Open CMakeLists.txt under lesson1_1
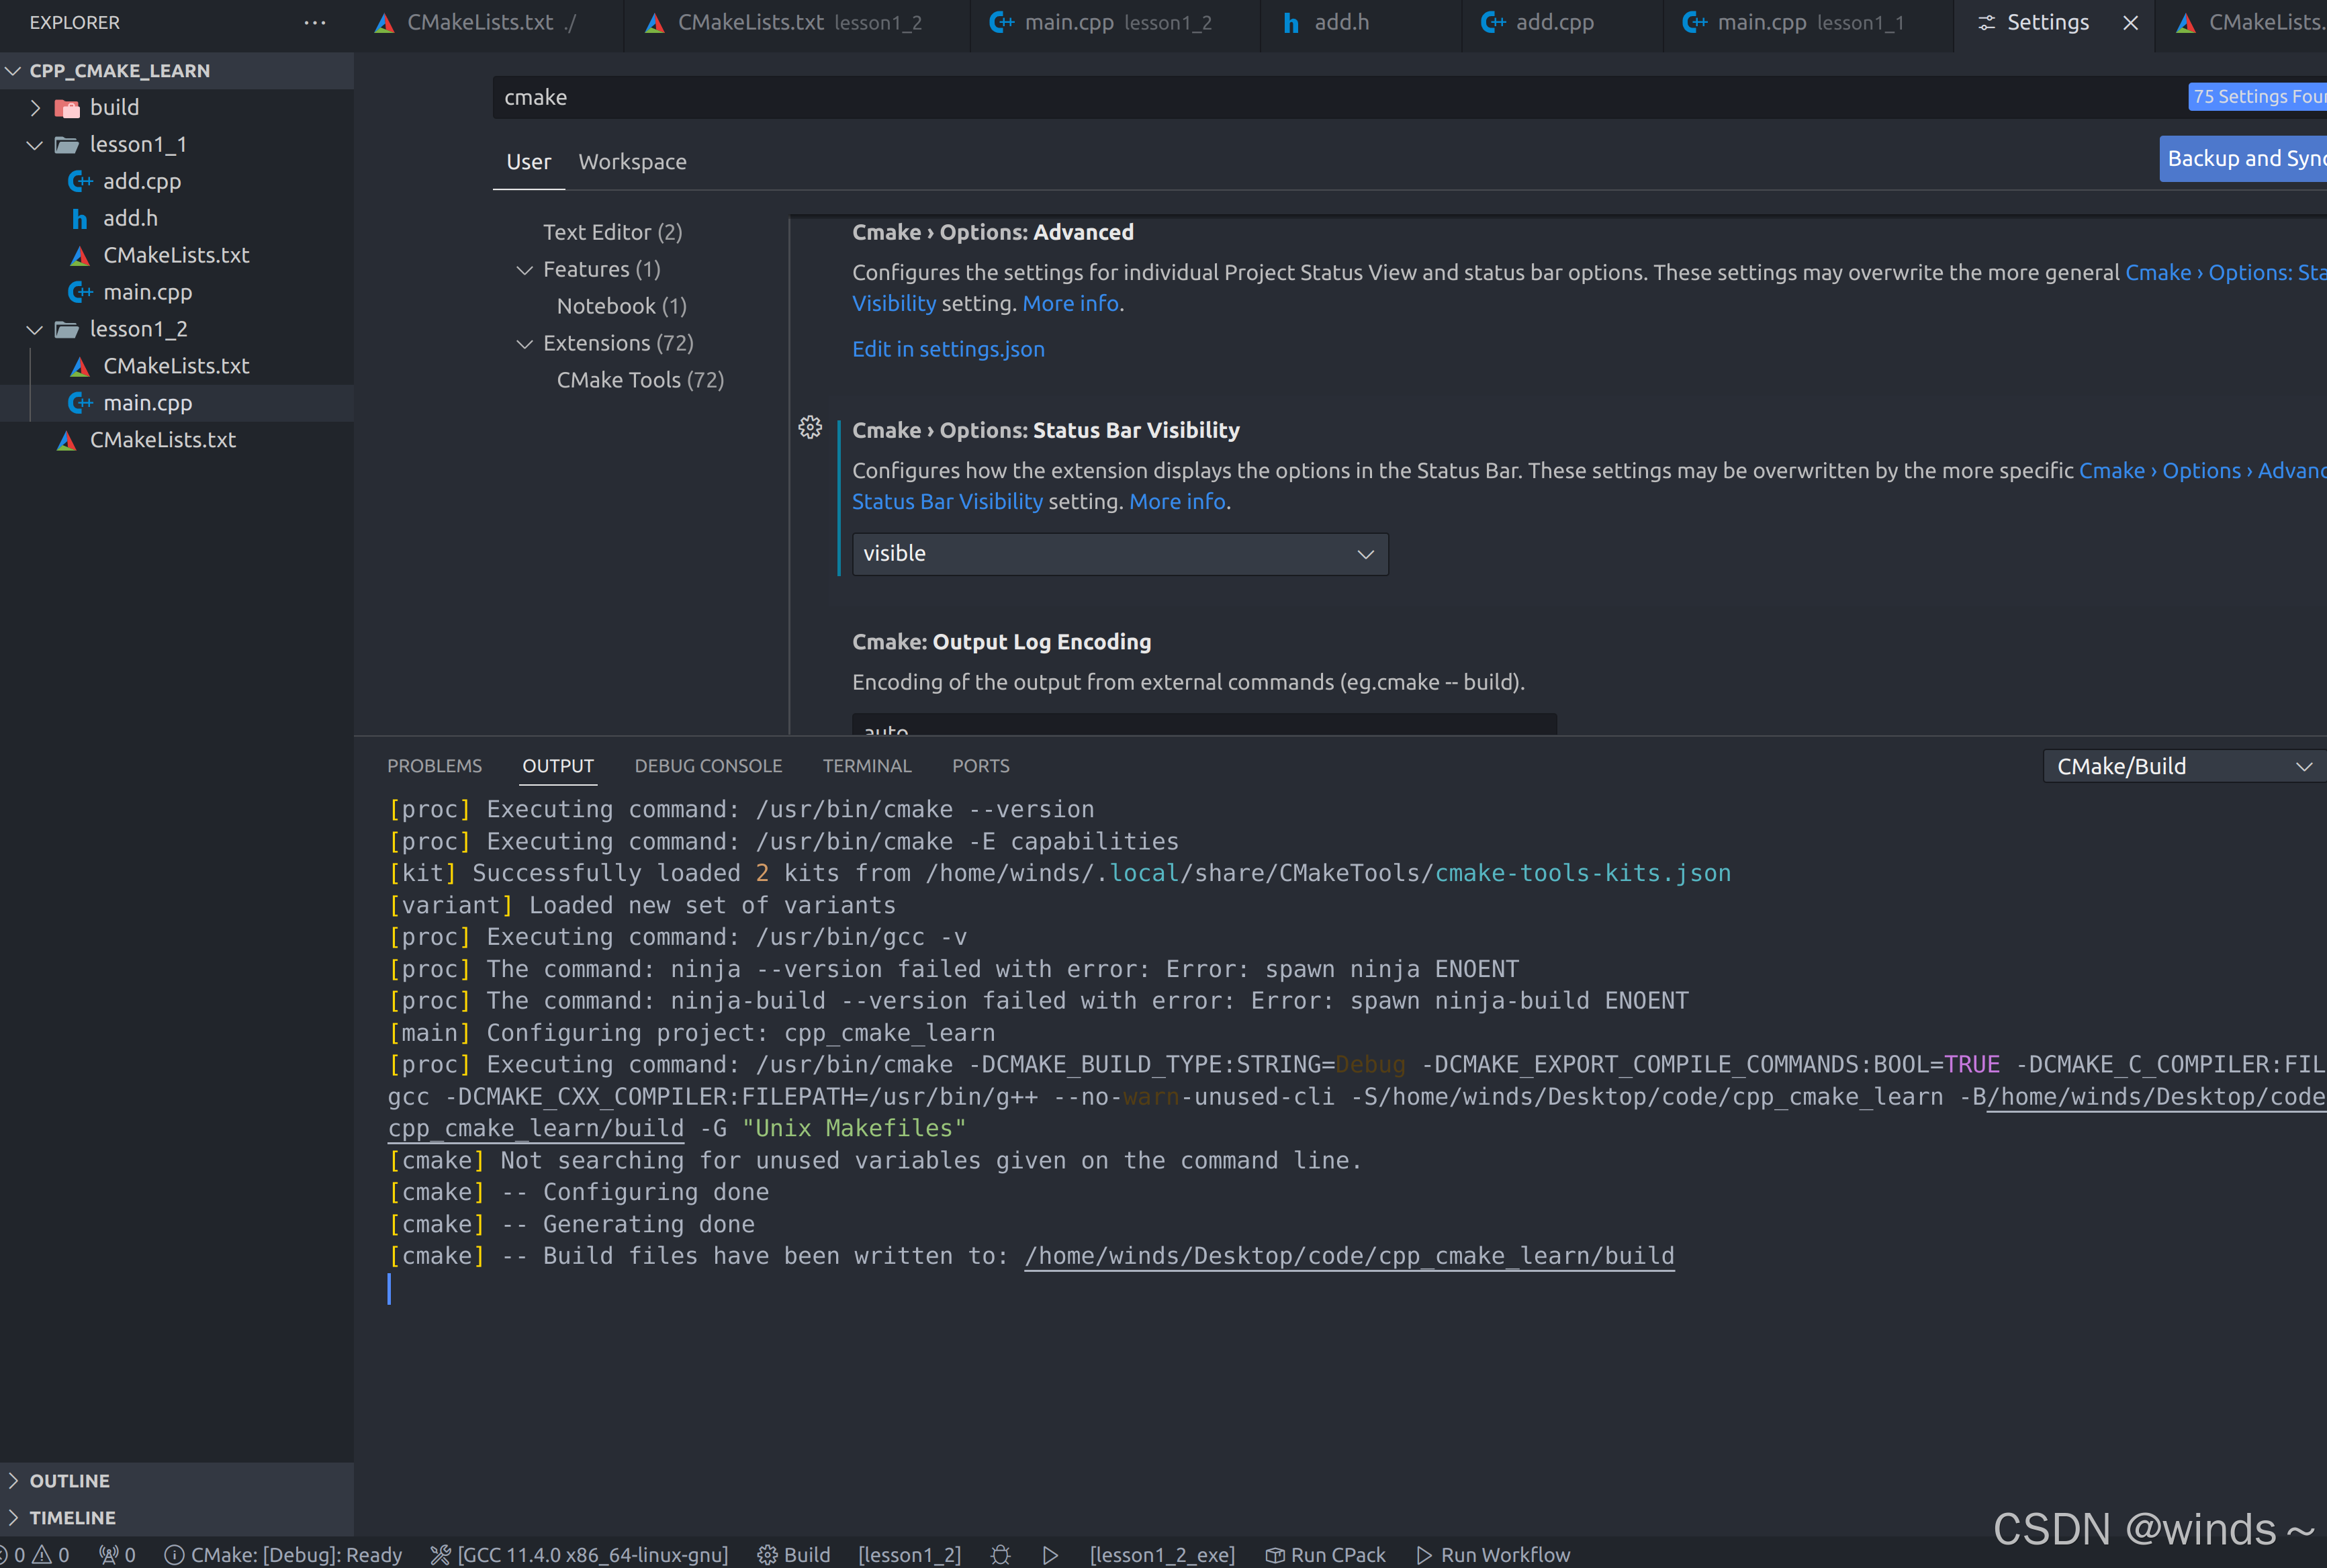This screenshot has height=1568, width=2327. (177, 255)
